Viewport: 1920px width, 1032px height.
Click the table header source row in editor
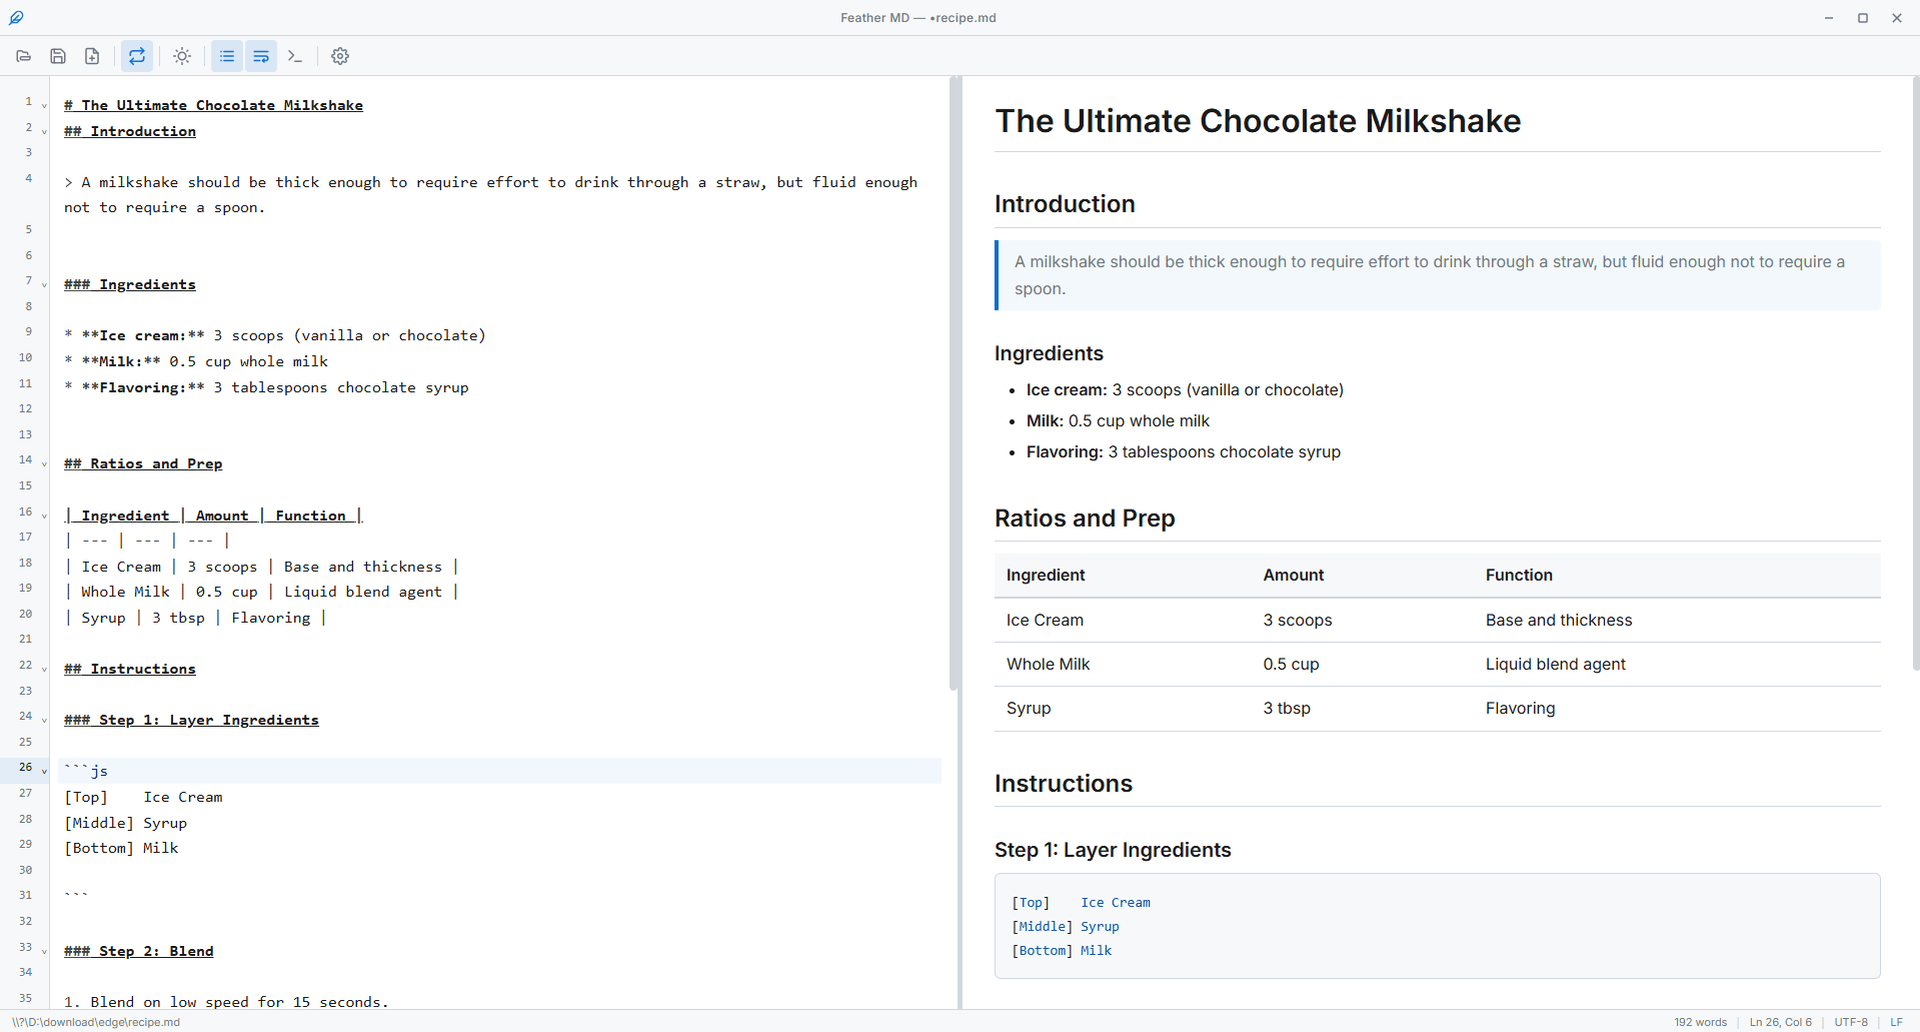point(213,516)
